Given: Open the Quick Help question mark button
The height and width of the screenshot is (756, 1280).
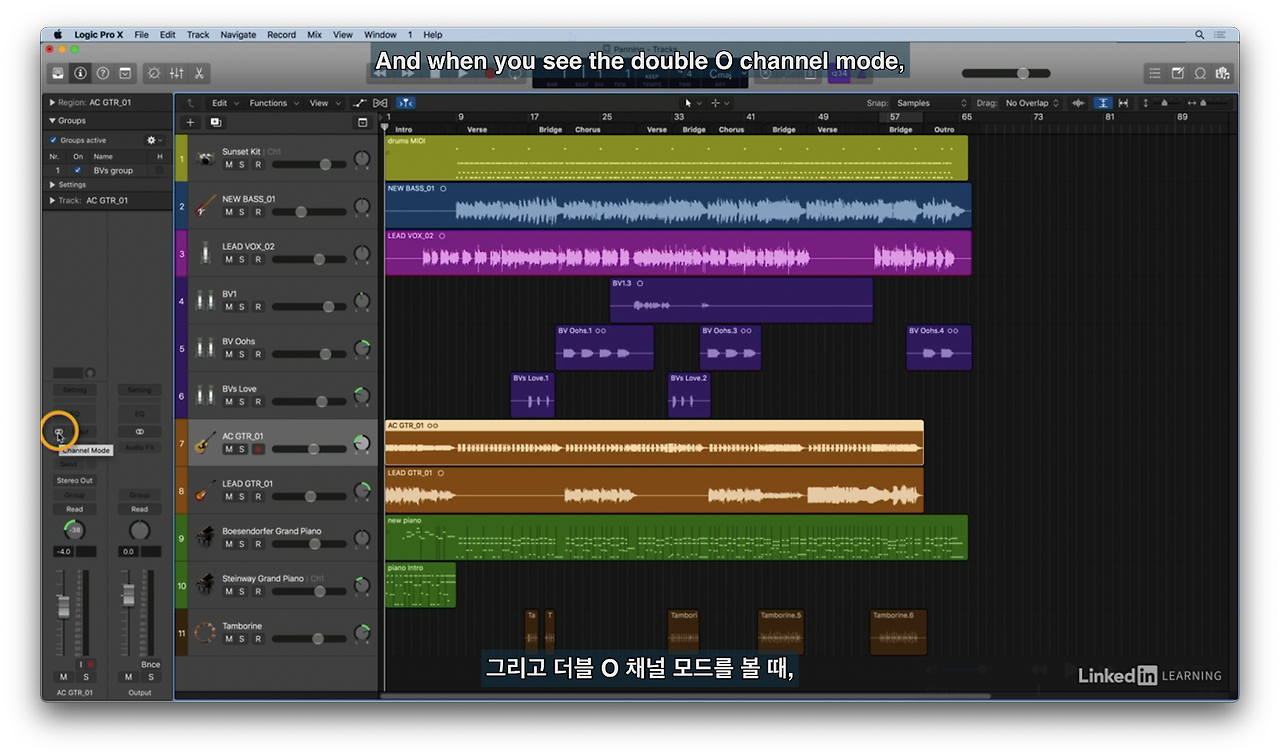Looking at the screenshot, I should click(102, 73).
